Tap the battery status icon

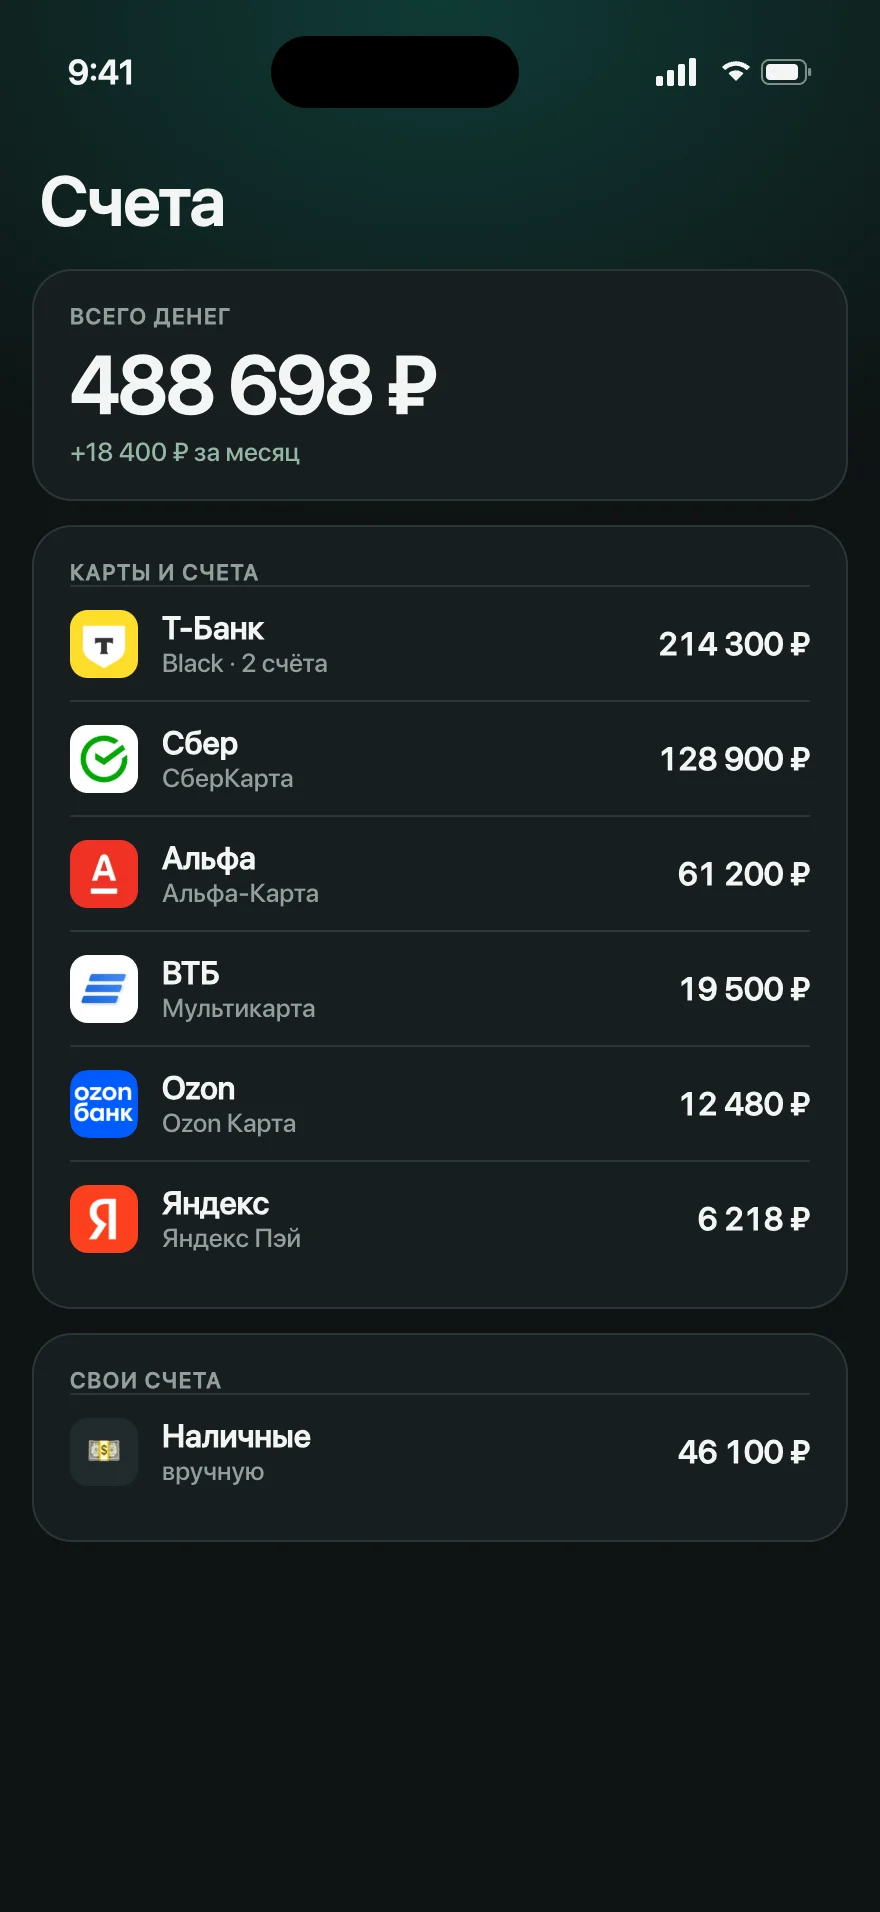coord(786,72)
